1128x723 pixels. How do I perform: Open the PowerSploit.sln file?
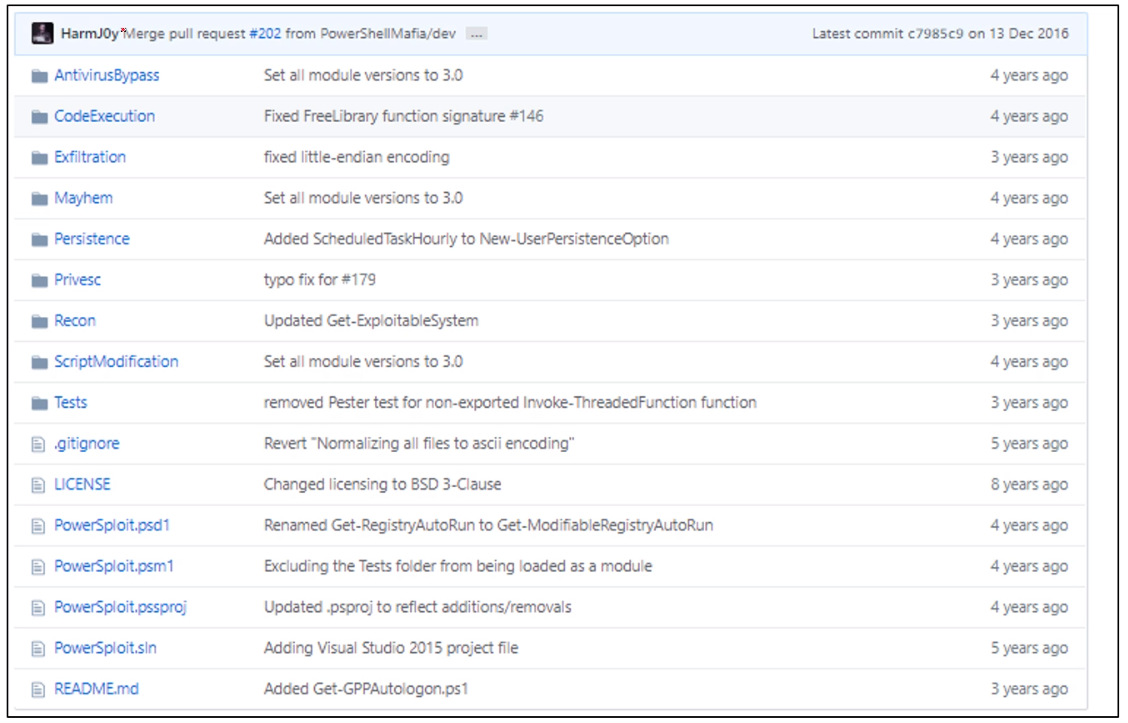[106, 648]
